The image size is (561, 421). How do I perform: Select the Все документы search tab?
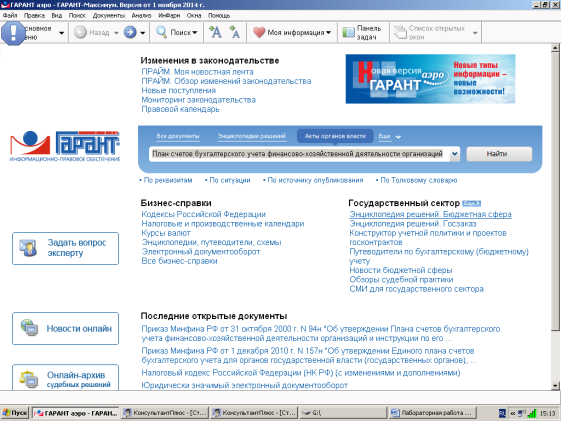click(178, 136)
